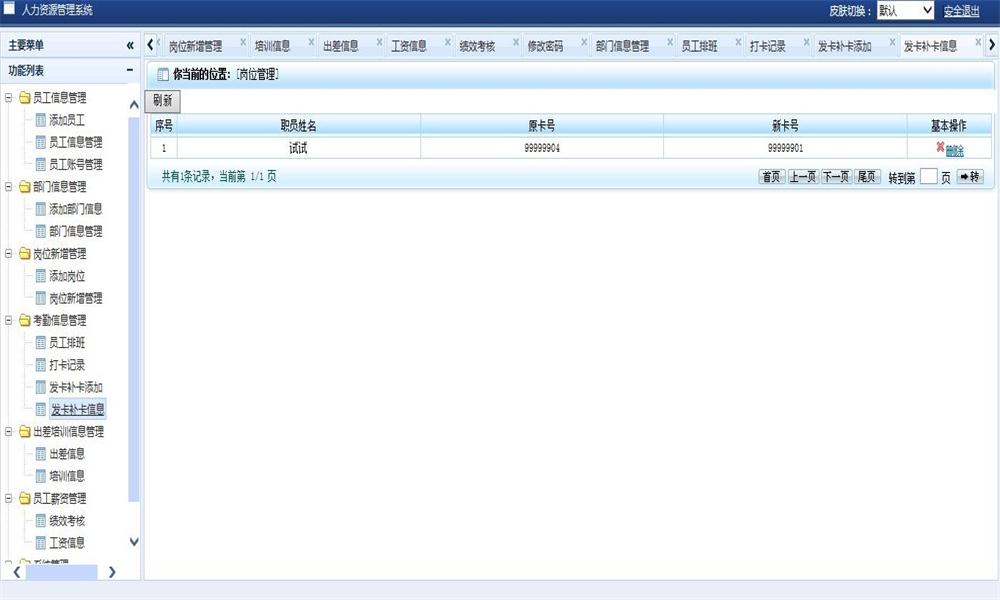Click the sidebar horizontal scrollbar thumb

(62, 572)
